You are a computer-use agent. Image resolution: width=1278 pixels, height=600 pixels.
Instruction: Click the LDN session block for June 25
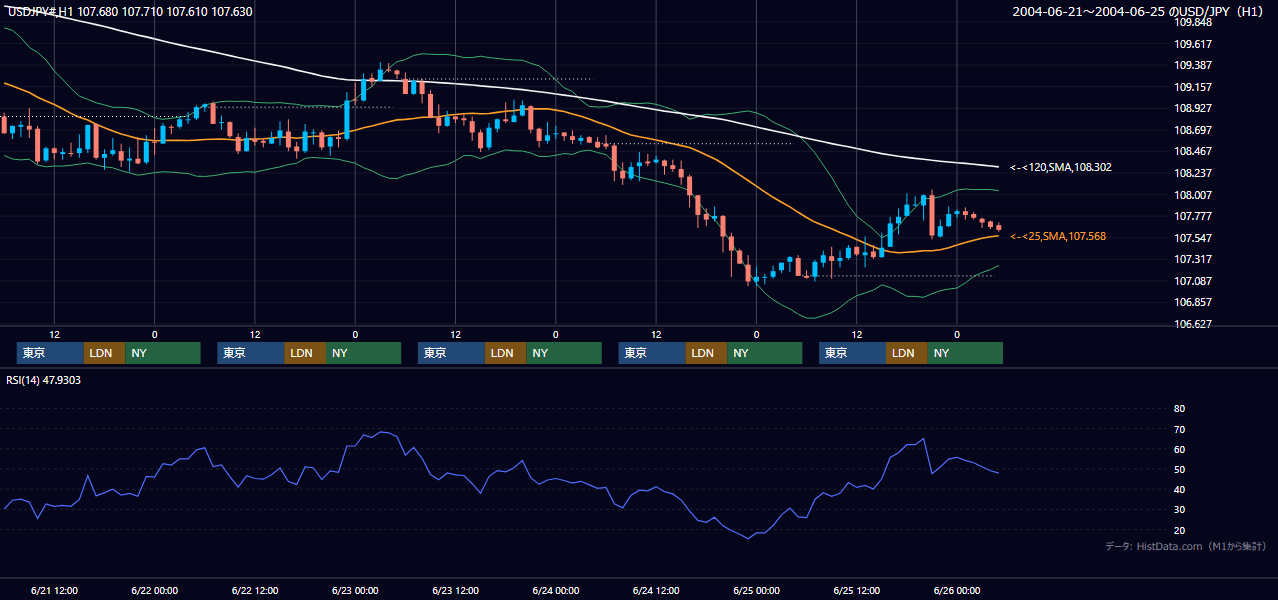tap(907, 353)
